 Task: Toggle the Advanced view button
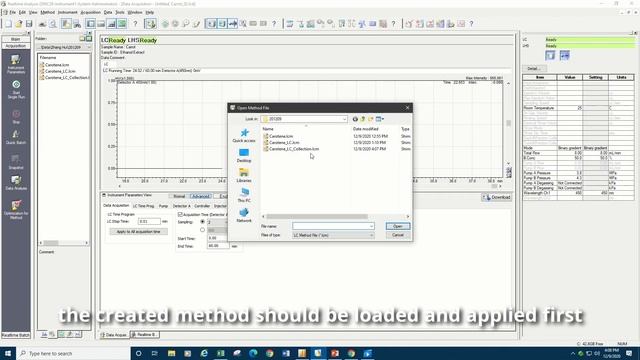(200, 196)
